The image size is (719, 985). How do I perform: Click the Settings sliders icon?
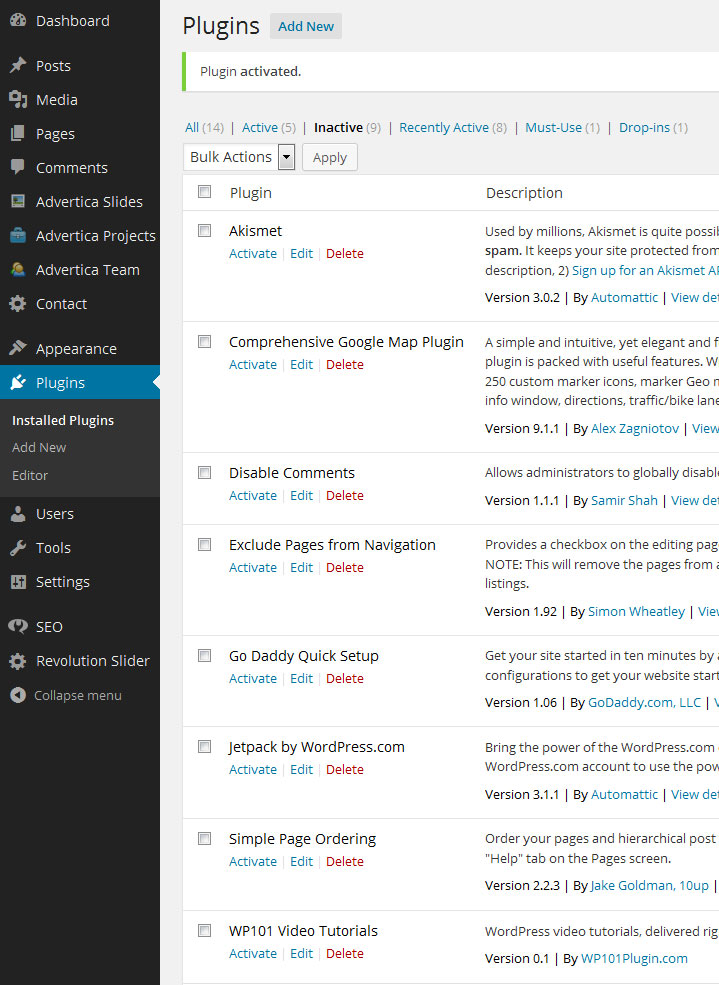coord(18,581)
